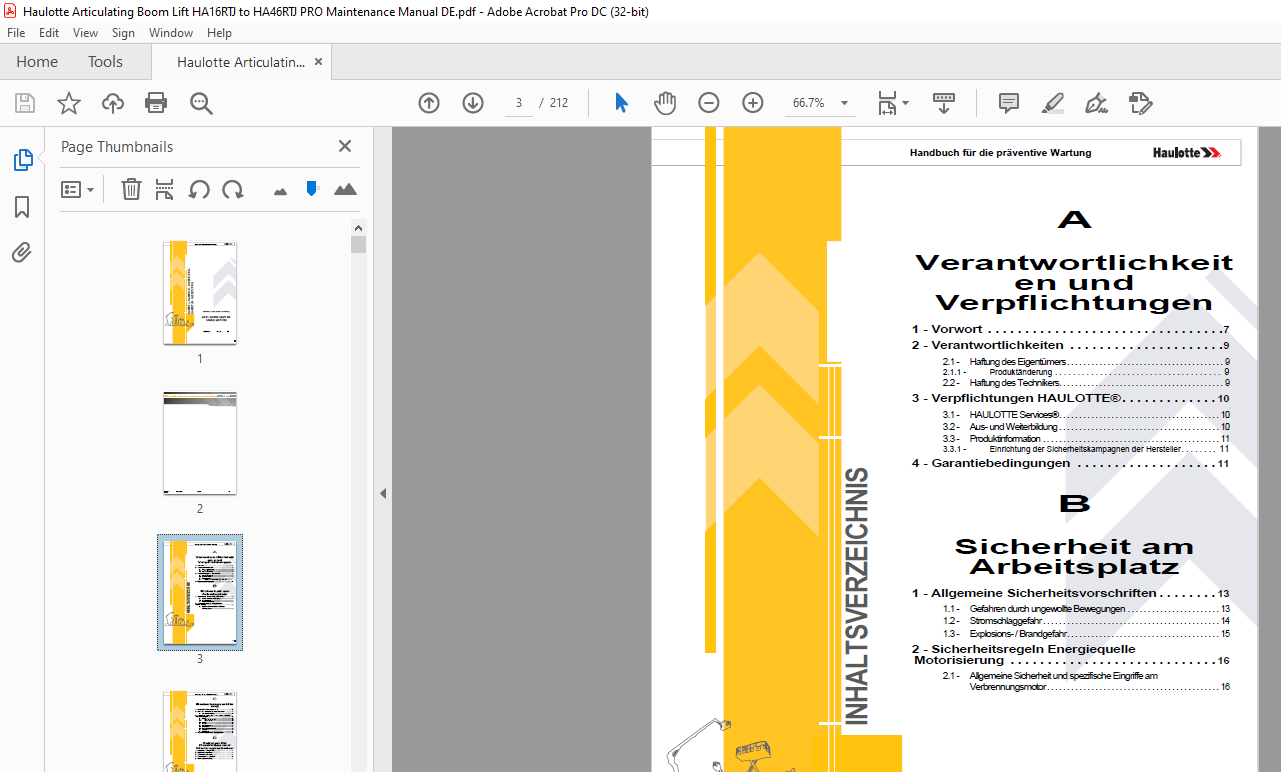Select the page 2 thumbnail
Viewport: 1281px width, 772px height.
pyautogui.click(x=200, y=444)
